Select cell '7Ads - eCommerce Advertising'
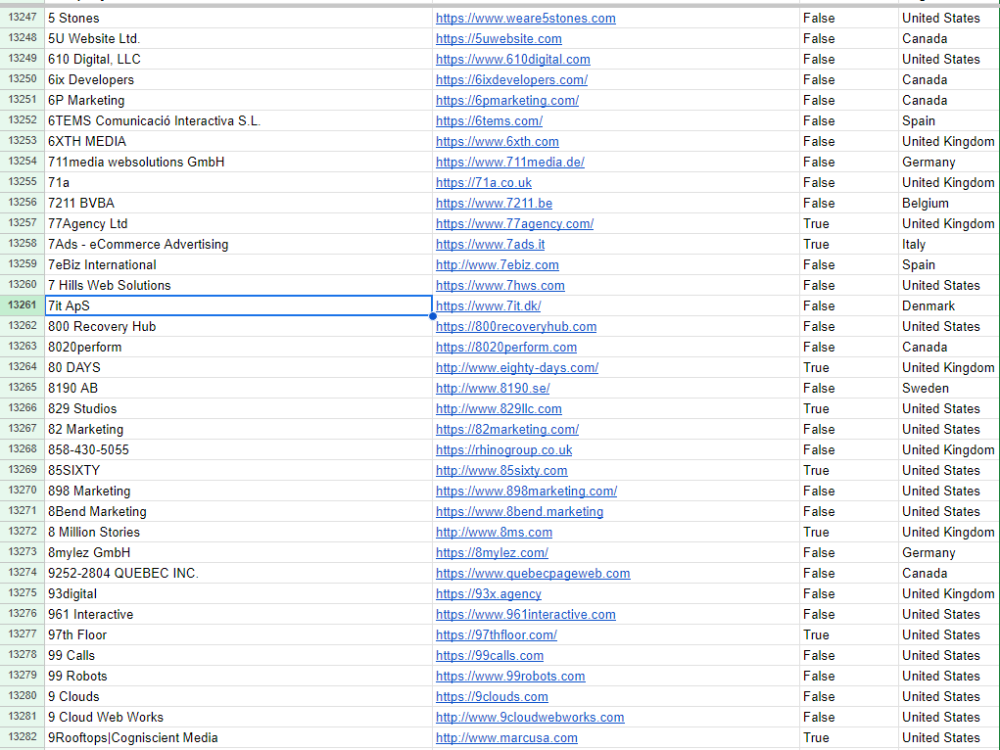The width and height of the screenshot is (1000, 750). pyautogui.click(x=239, y=244)
